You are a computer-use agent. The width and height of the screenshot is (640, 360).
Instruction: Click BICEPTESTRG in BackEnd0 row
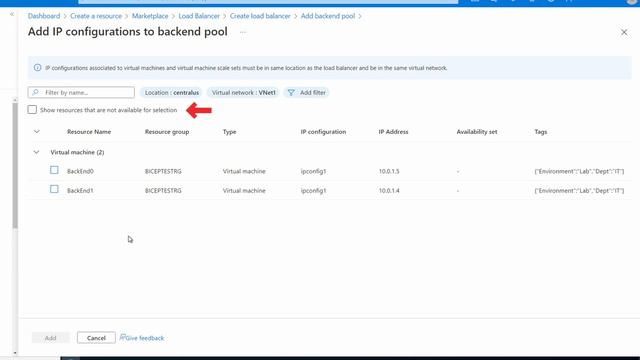point(163,171)
